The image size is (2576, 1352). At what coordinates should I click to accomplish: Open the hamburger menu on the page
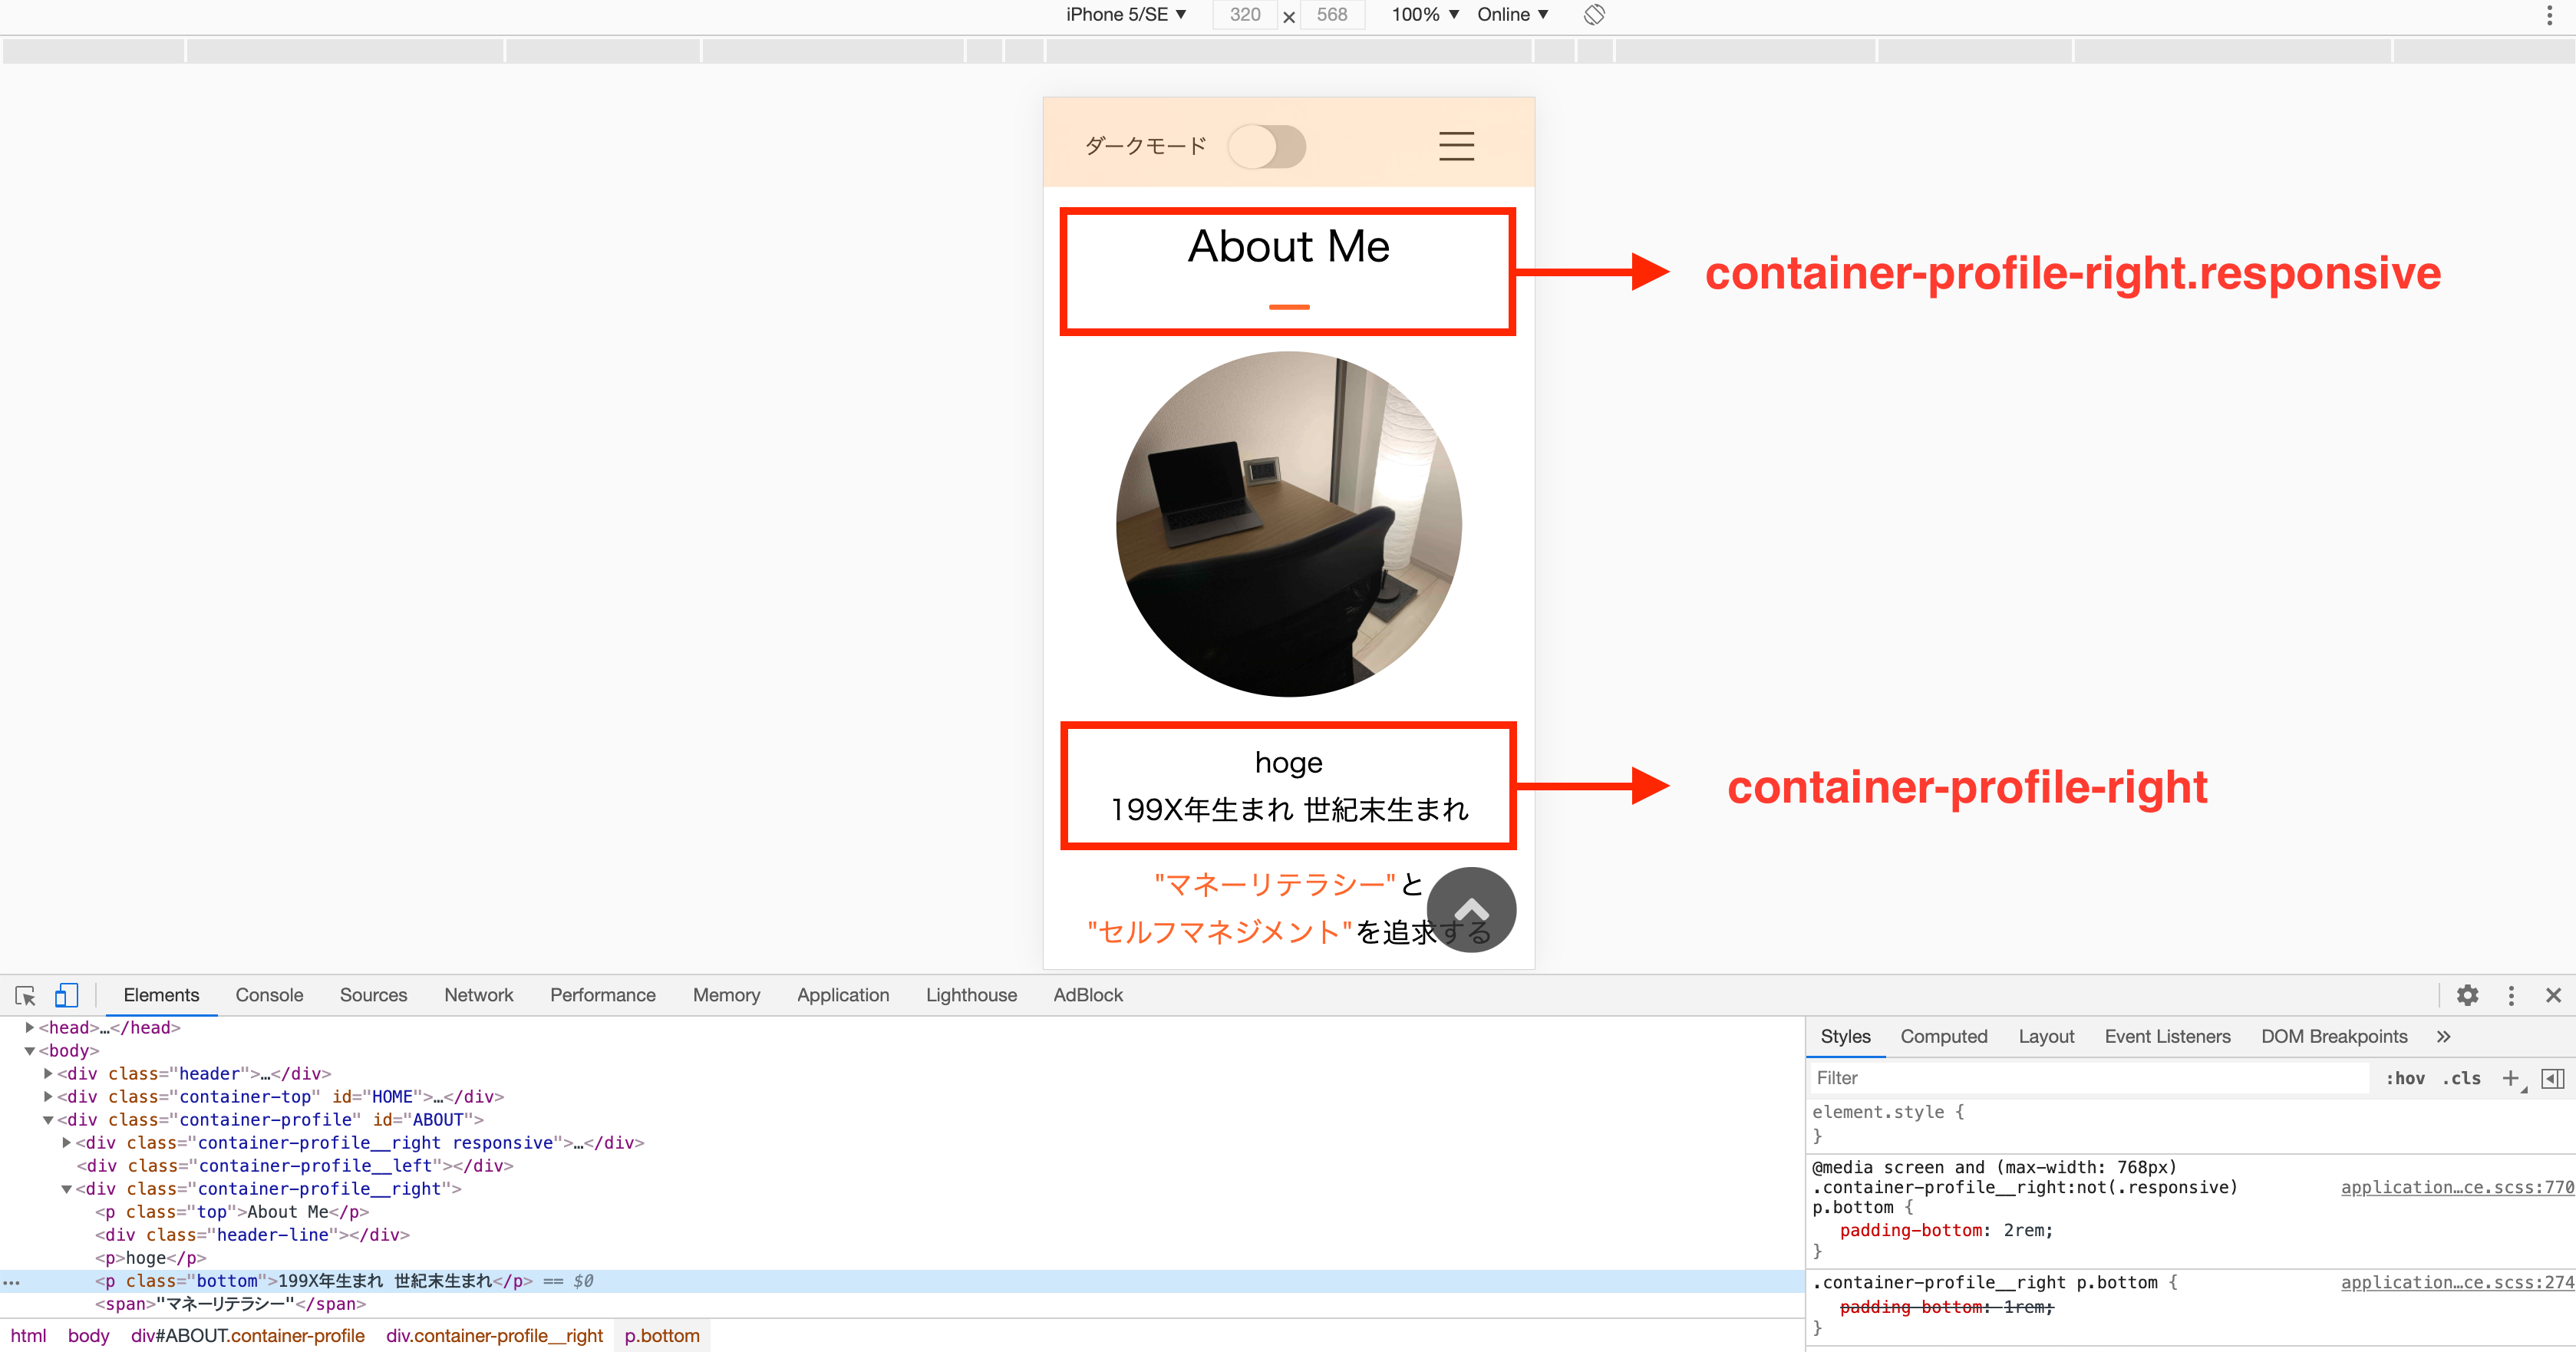[x=1456, y=146]
